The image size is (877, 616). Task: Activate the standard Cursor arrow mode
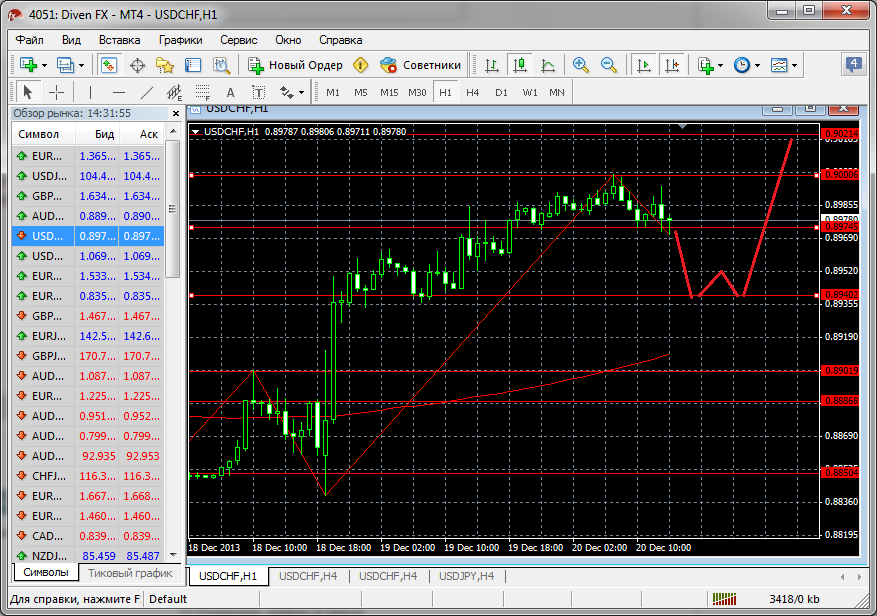(x=27, y=92)
